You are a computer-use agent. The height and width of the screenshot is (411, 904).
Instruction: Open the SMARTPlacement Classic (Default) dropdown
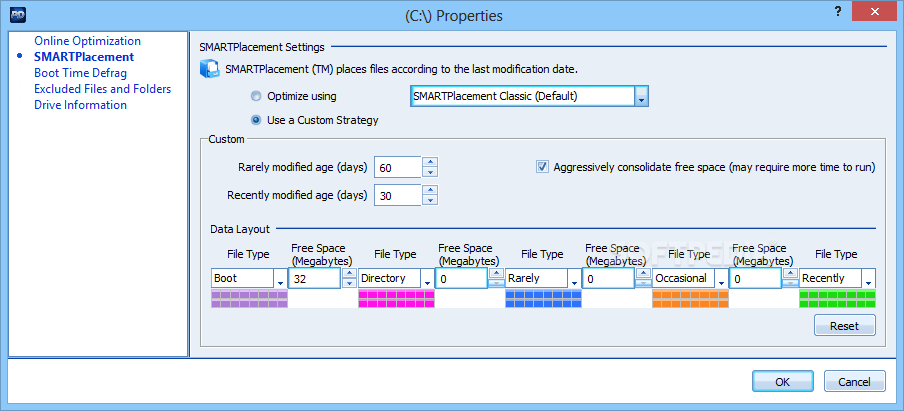point(641,96)
